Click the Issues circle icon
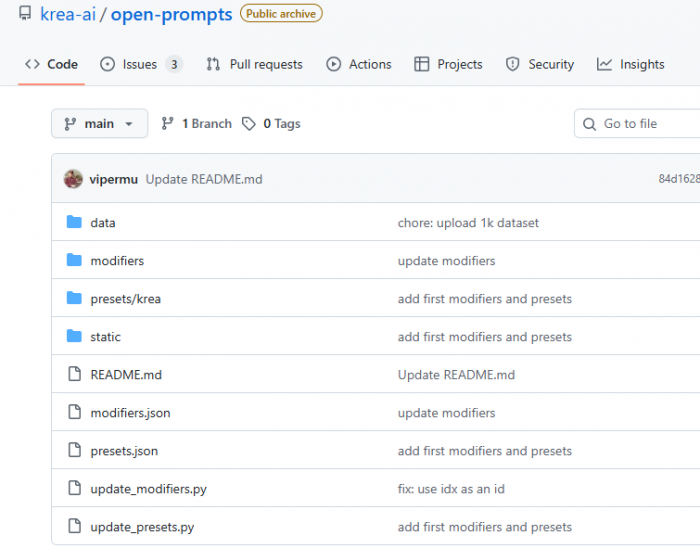 click(x=107, y=64)
